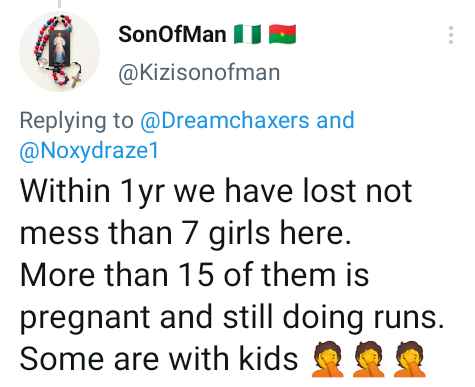Click the rosary profile avatar
475x387 pixels.
click(x=59, y=52)
